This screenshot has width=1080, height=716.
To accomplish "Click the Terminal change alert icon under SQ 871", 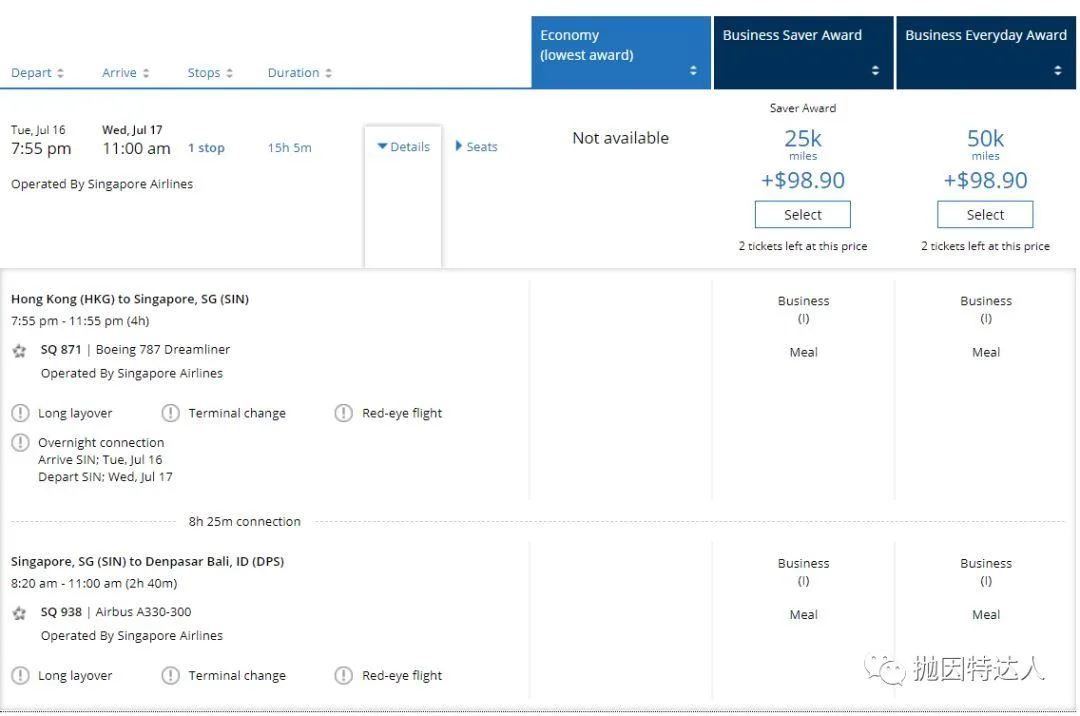I will click(x=170, y=413).
